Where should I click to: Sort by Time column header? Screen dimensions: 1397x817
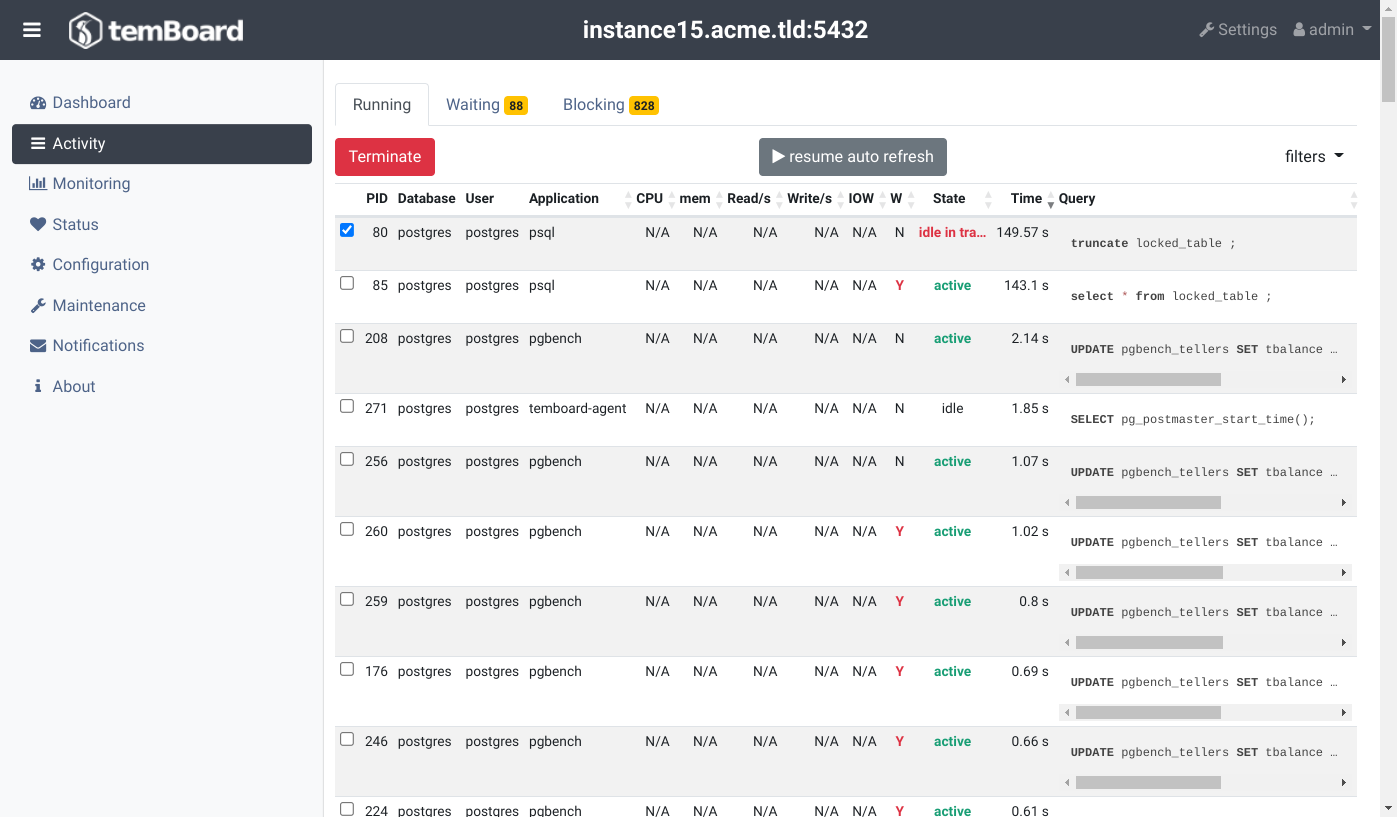click(x=1026, y=198)
